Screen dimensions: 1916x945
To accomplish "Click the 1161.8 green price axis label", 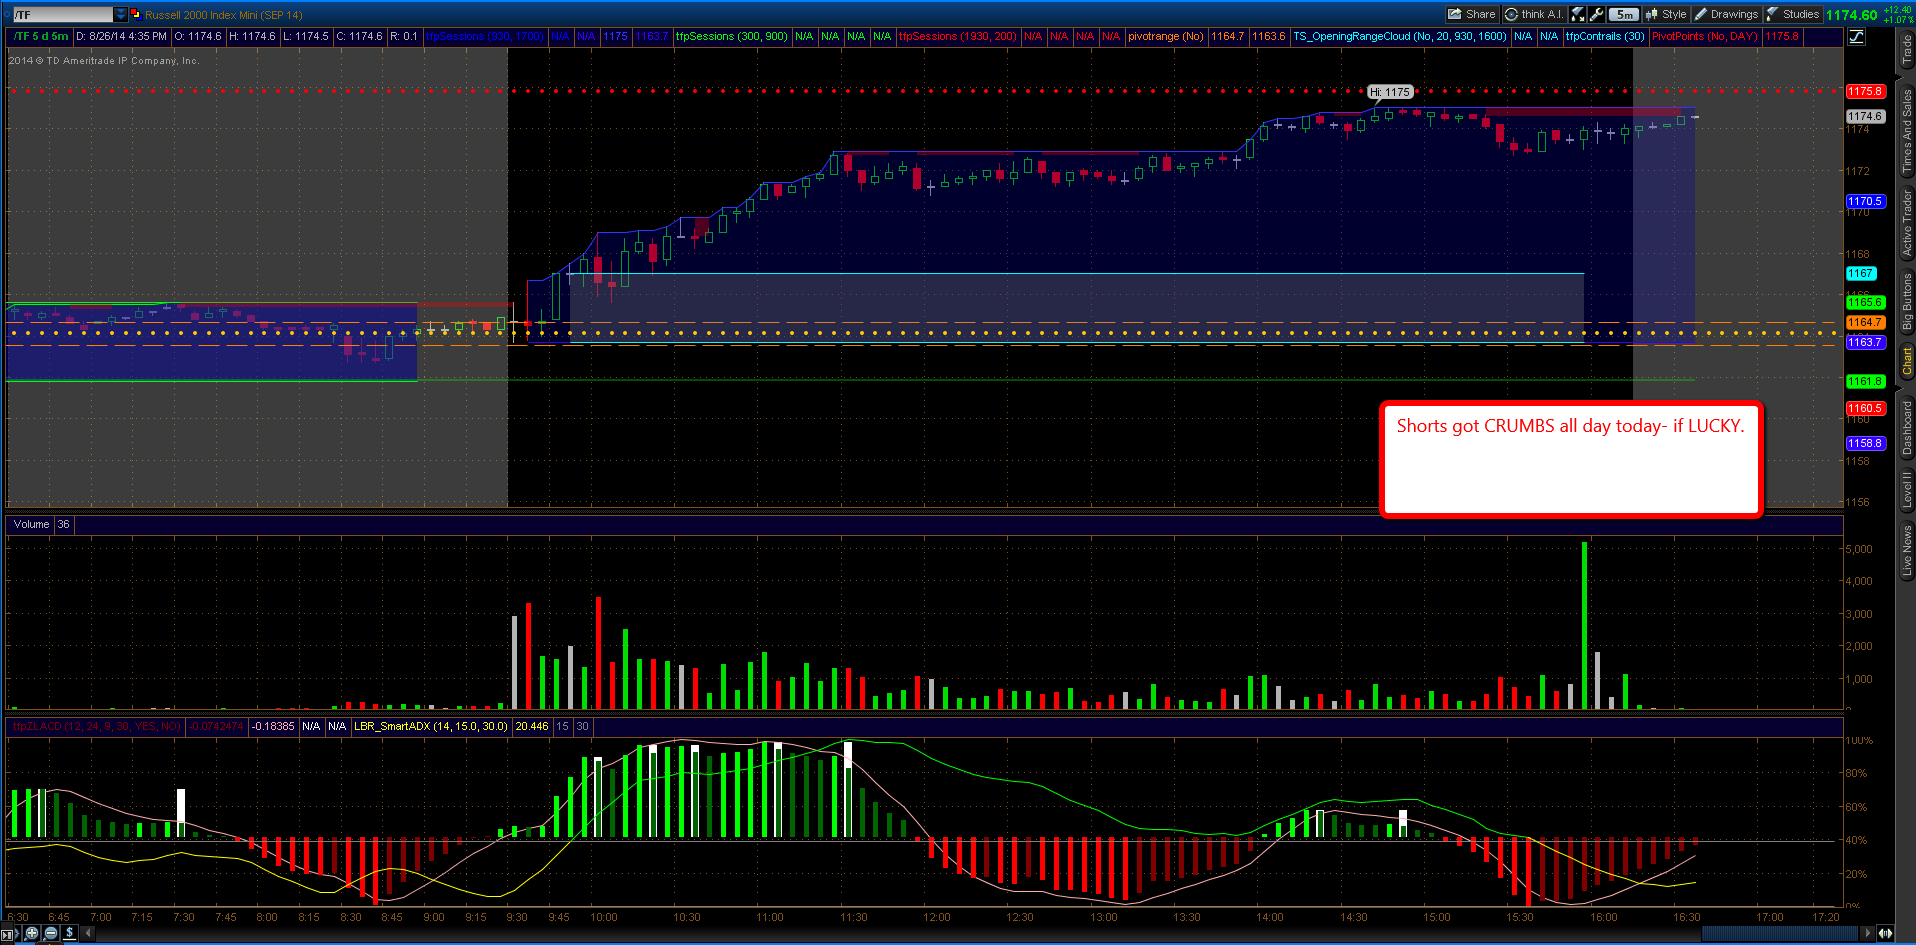I will 1865,381.
